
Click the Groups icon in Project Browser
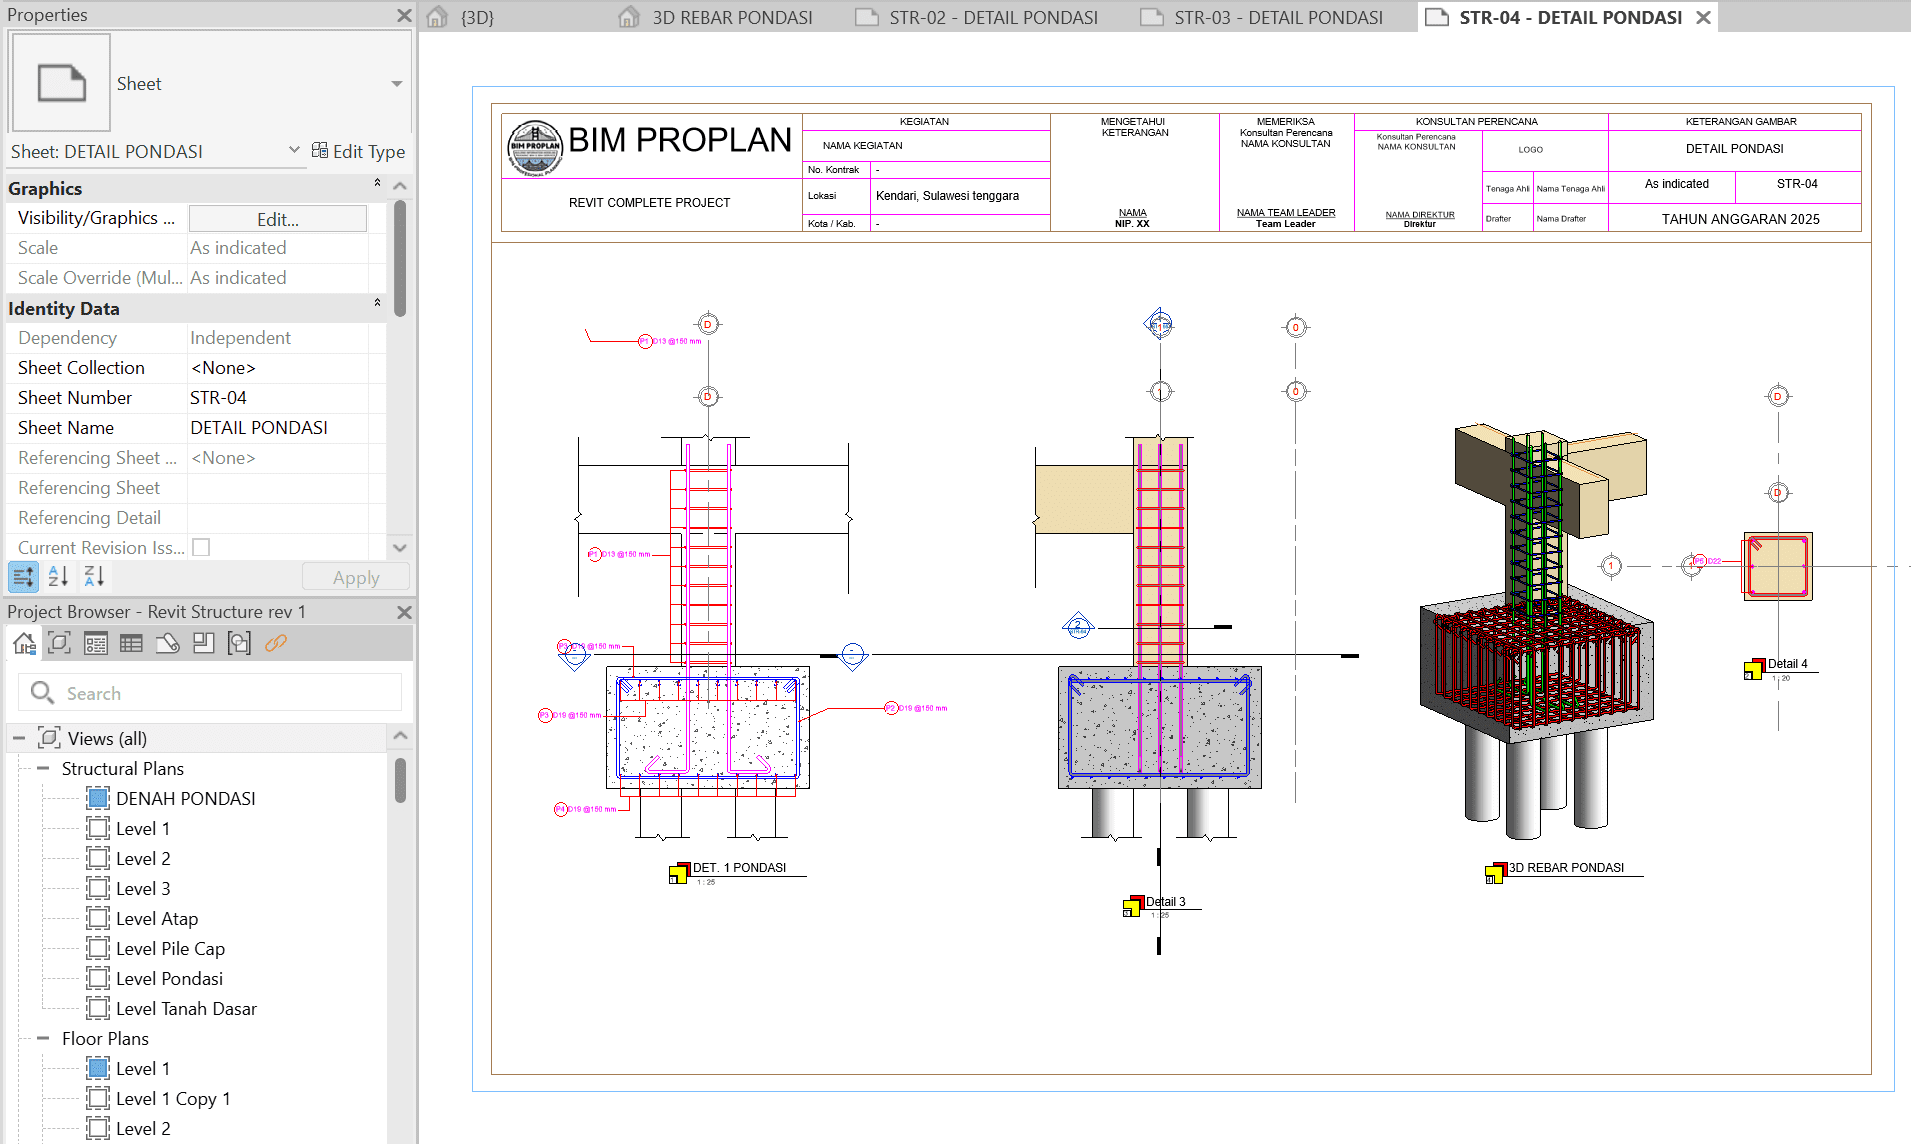point(239,643)
